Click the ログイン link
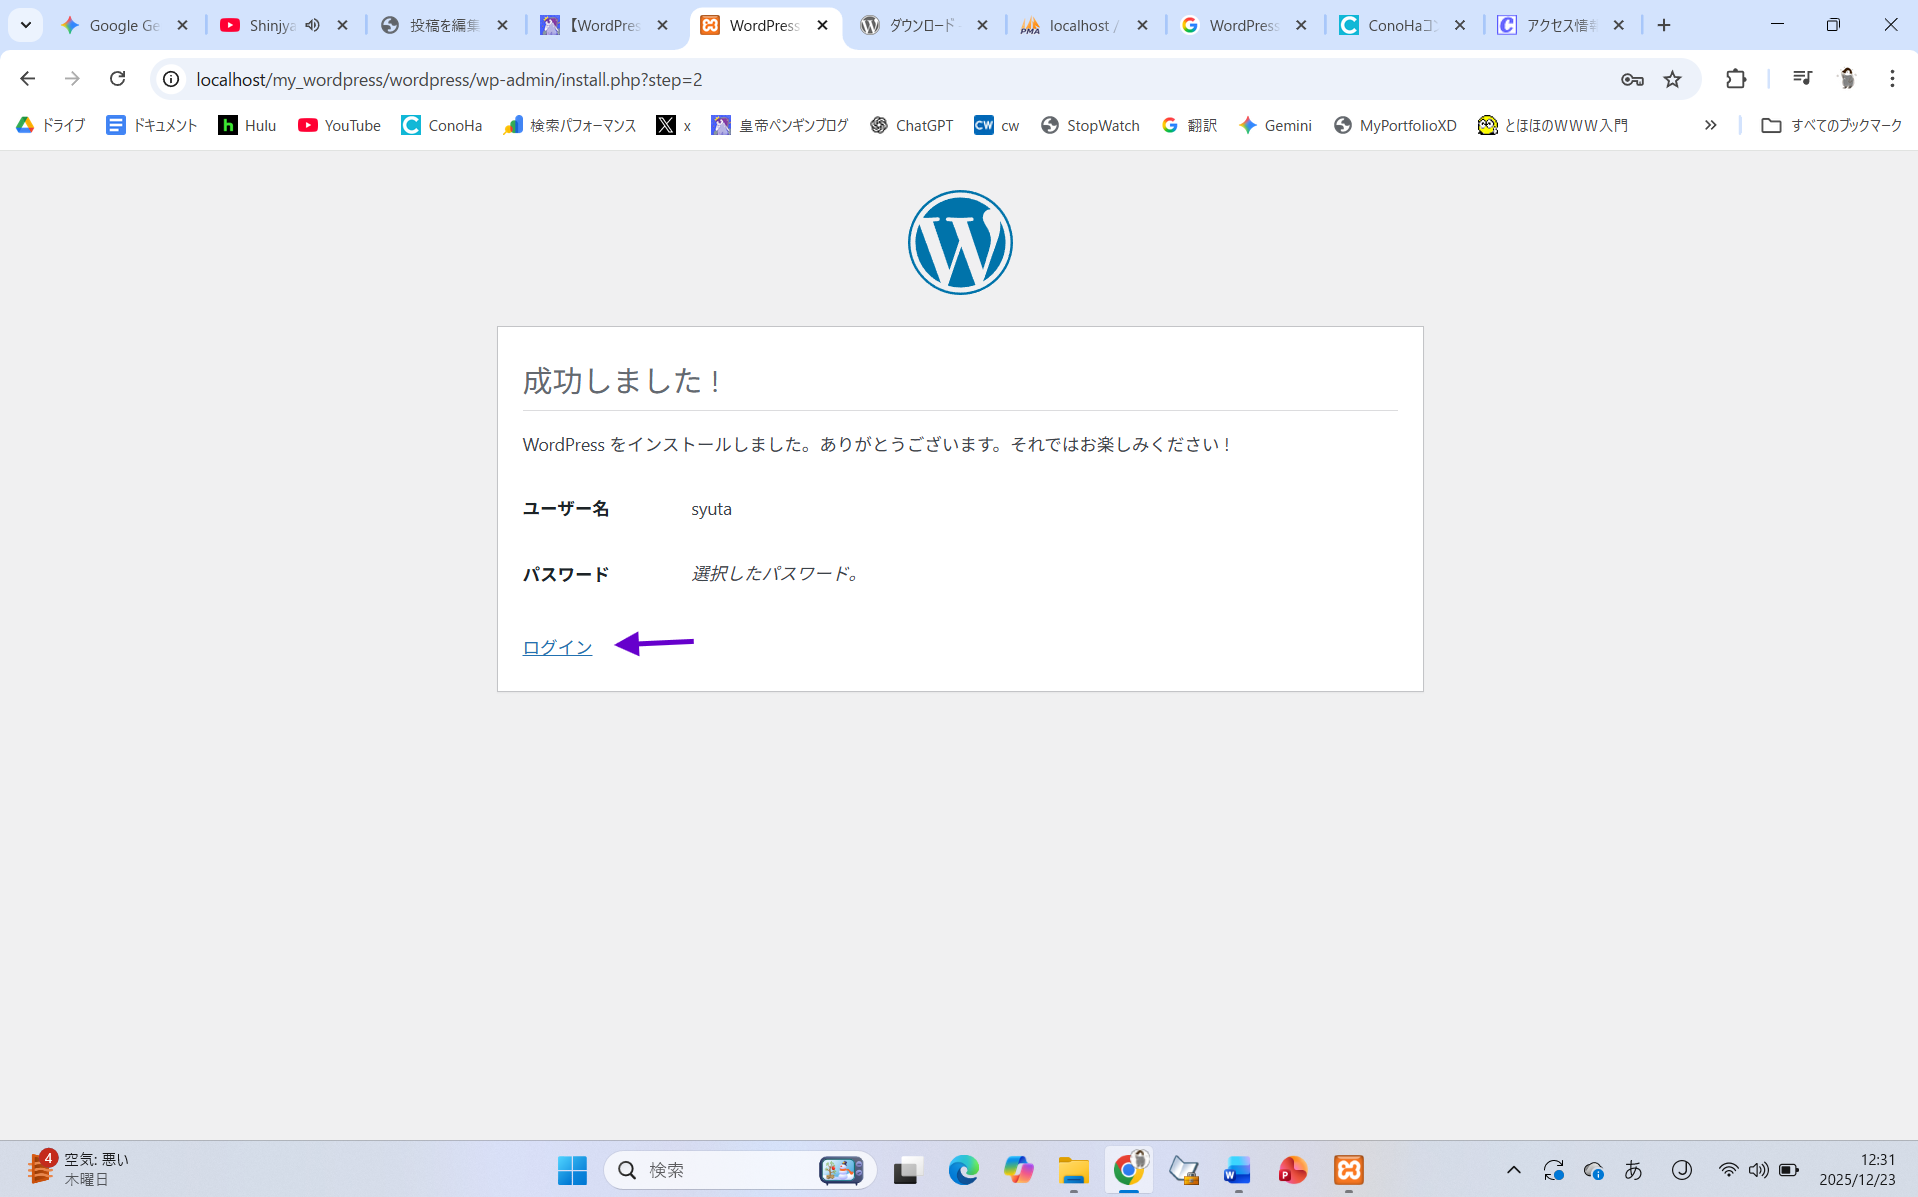Image resolution: width=1918 pixels, height=1197 pixels. [x=557, y=647]
